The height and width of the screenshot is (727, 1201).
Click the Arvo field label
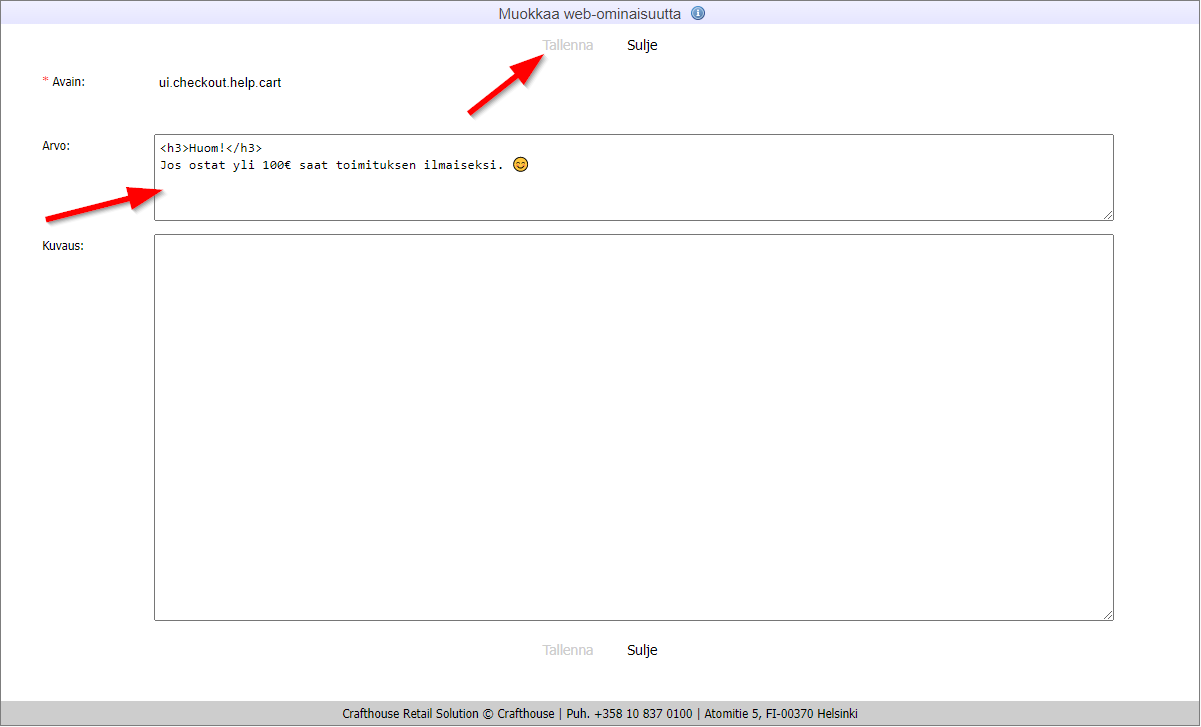(x=56, y=146)
